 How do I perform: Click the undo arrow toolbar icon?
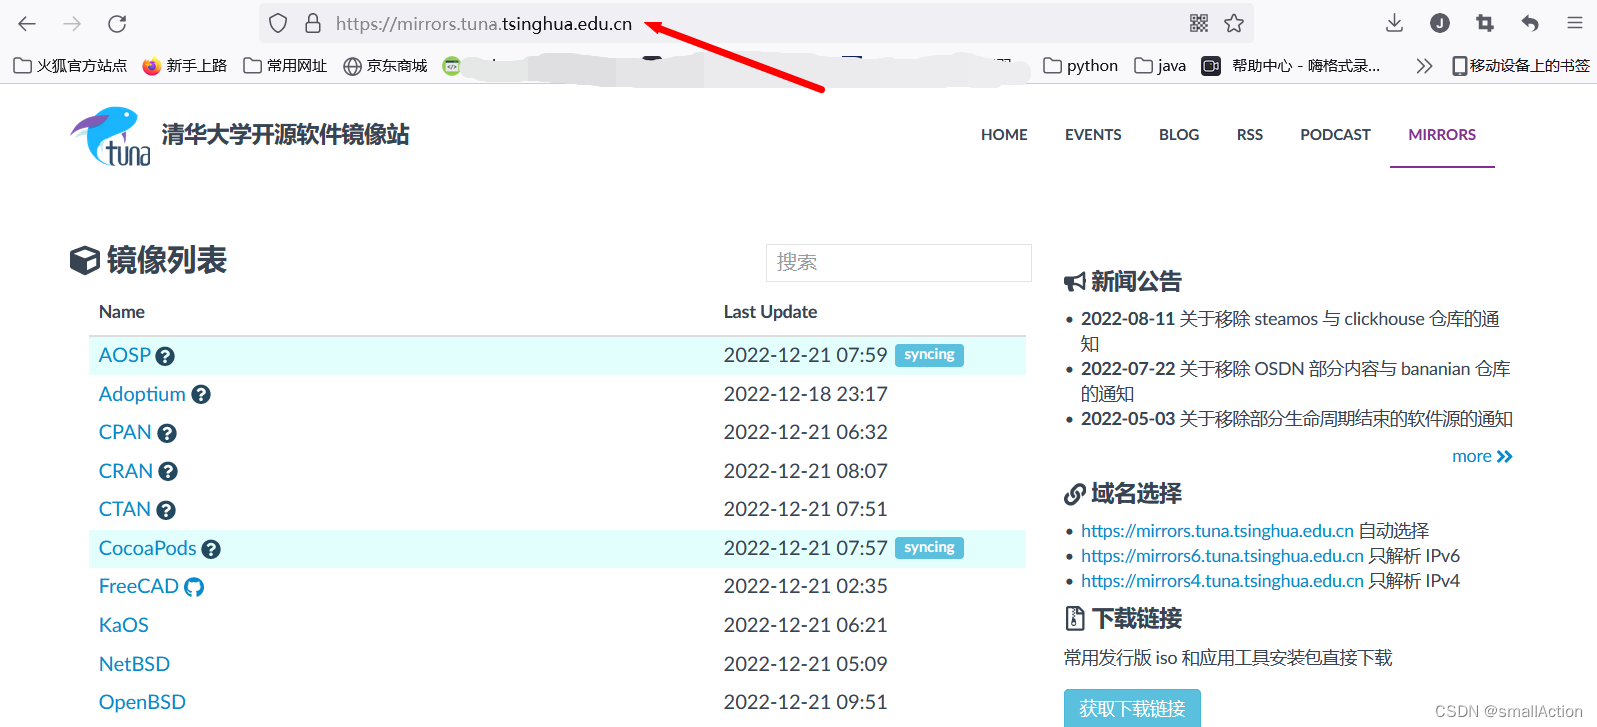tap(1530, 23)
